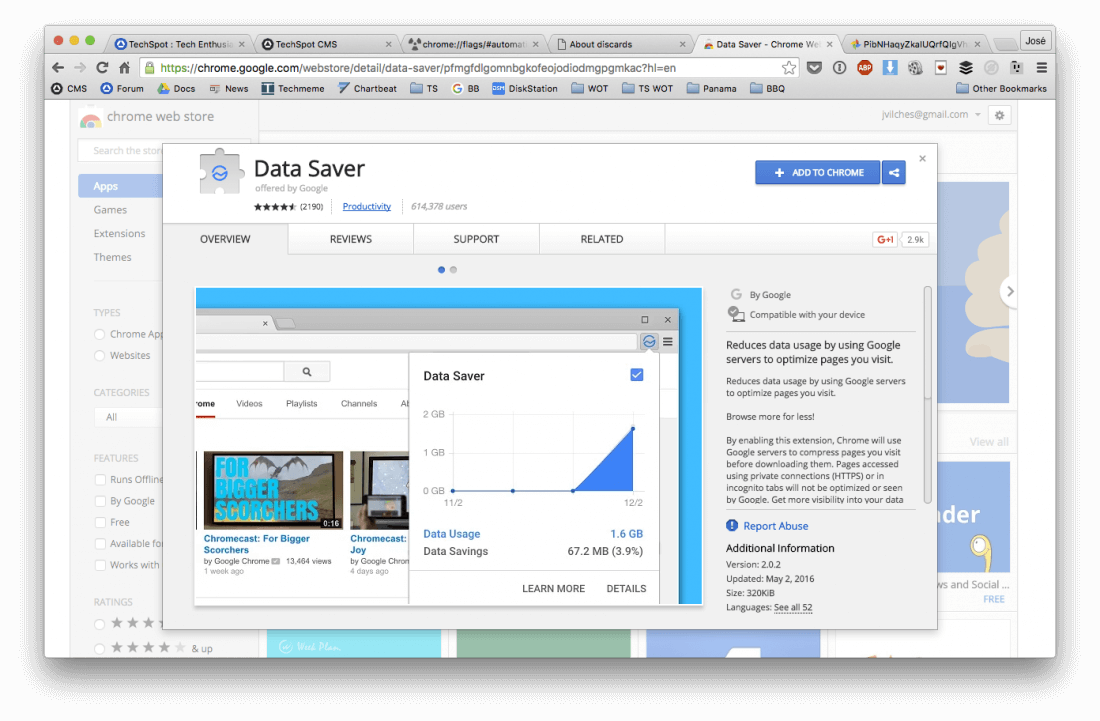Open the TS bookmarks folder
The width and height of the screenshot is (1100, 721).
(x=424, y=88)
